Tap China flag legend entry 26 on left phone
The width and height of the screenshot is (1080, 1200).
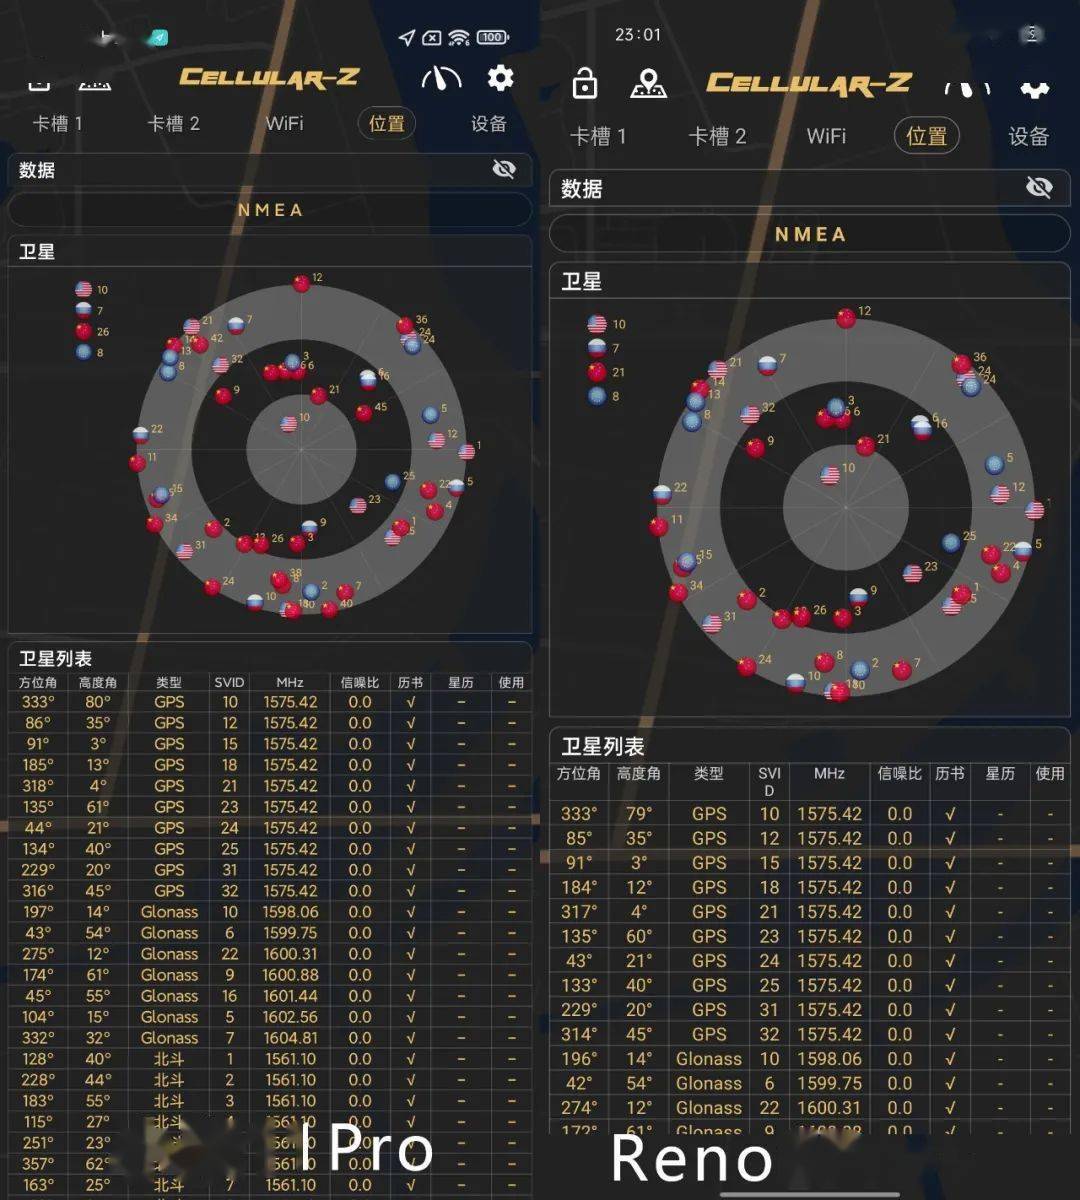pos(92,332)
